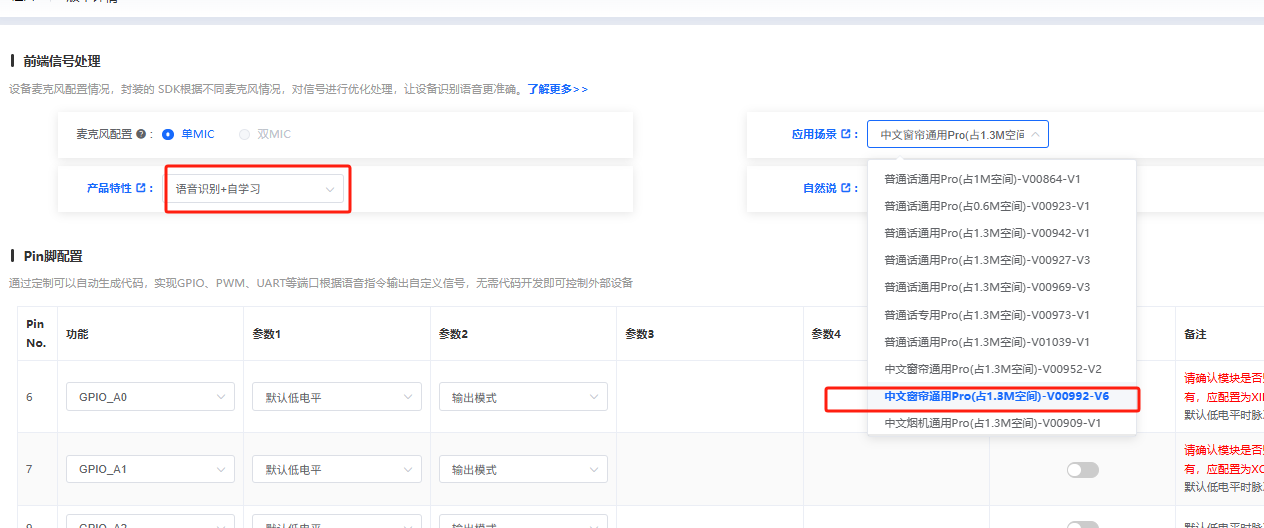This screenshot has width=1264, height=528.
Task: Open the external-link icon next to 应用场景
Action: pyautogui.click(x=846, y=134)
